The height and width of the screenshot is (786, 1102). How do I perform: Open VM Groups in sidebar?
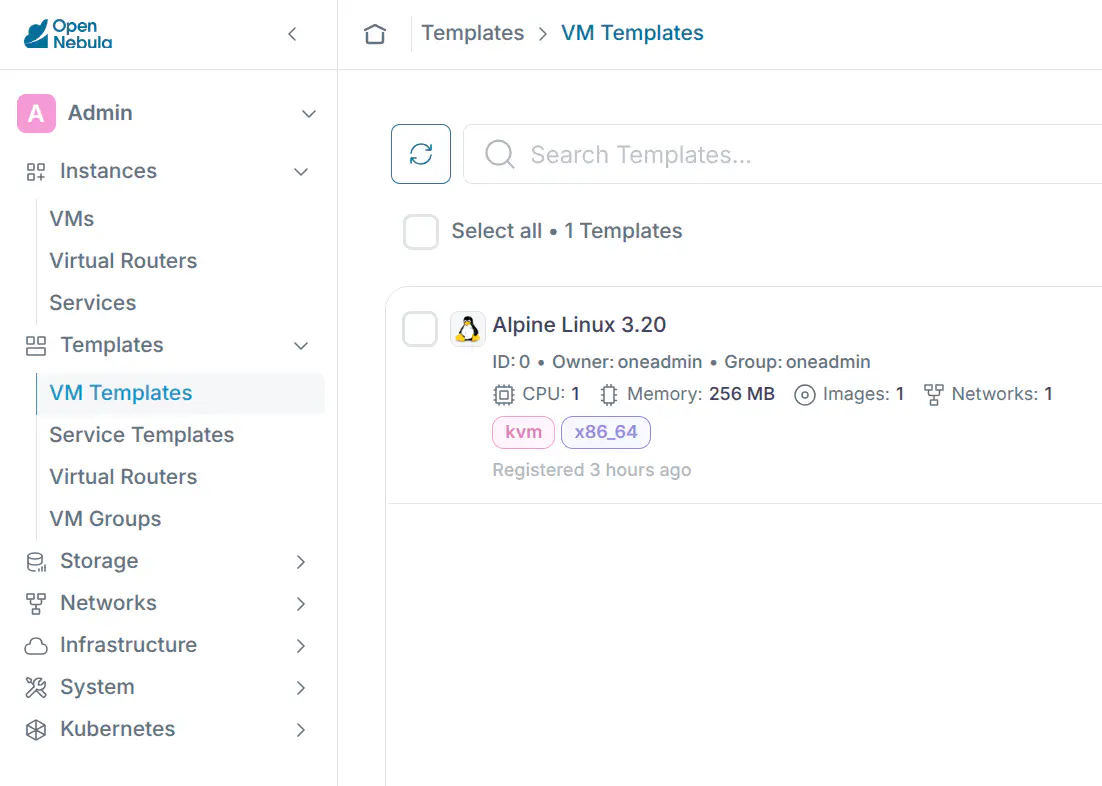pos(105,519)
